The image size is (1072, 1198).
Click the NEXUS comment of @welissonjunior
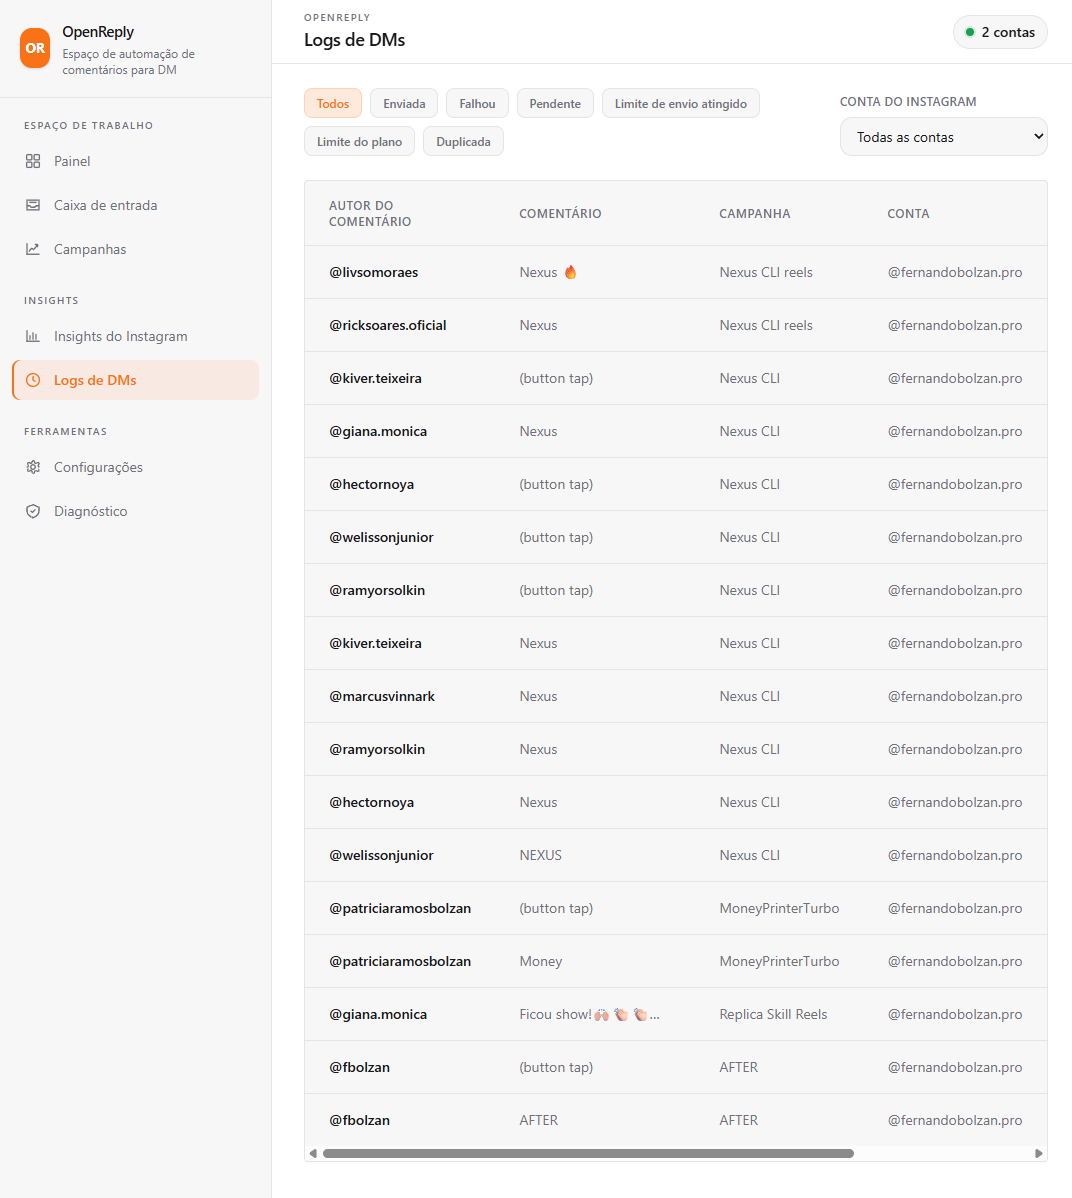point(540,855)
